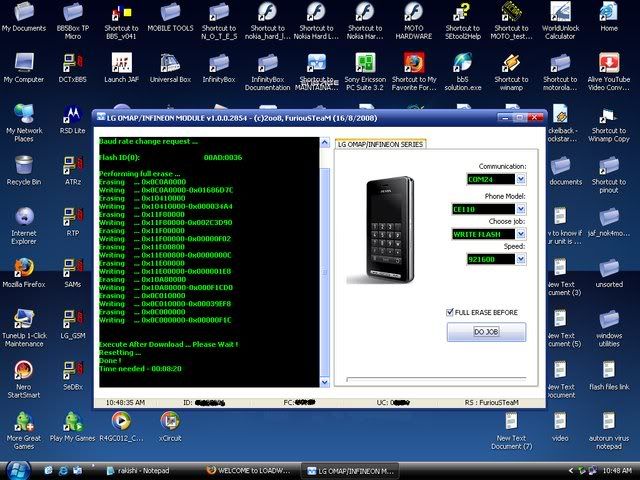640x480 pixels.
Task: Click log scrollbar down arrow
Action: (324, 382)
